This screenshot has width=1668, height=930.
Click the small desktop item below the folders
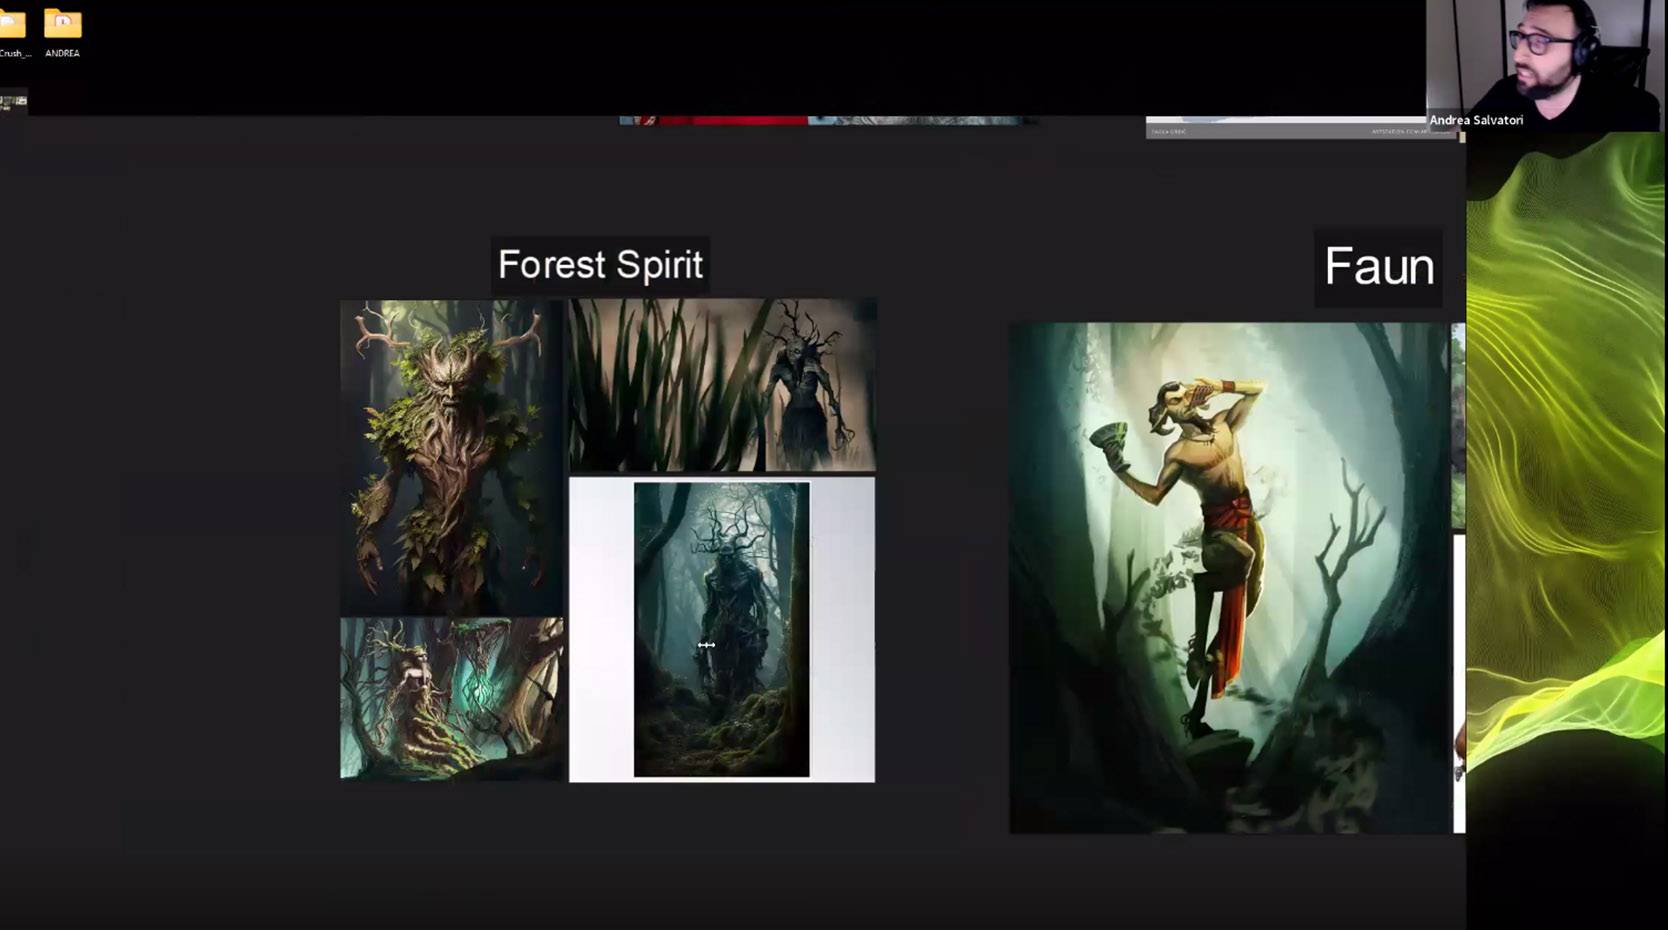14,101
